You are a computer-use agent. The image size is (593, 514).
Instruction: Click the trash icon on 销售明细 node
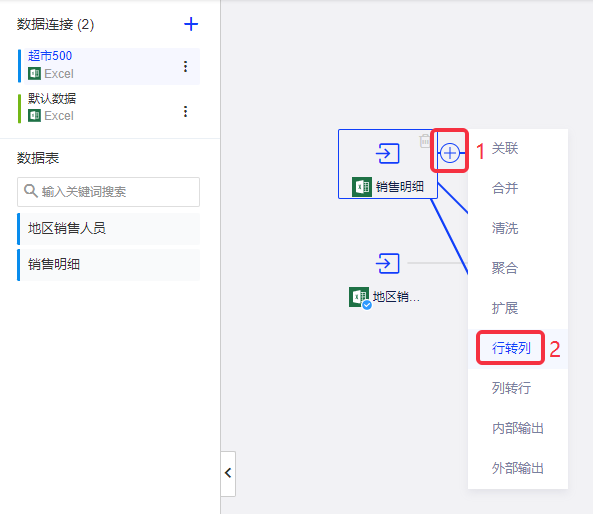point(425,141)
